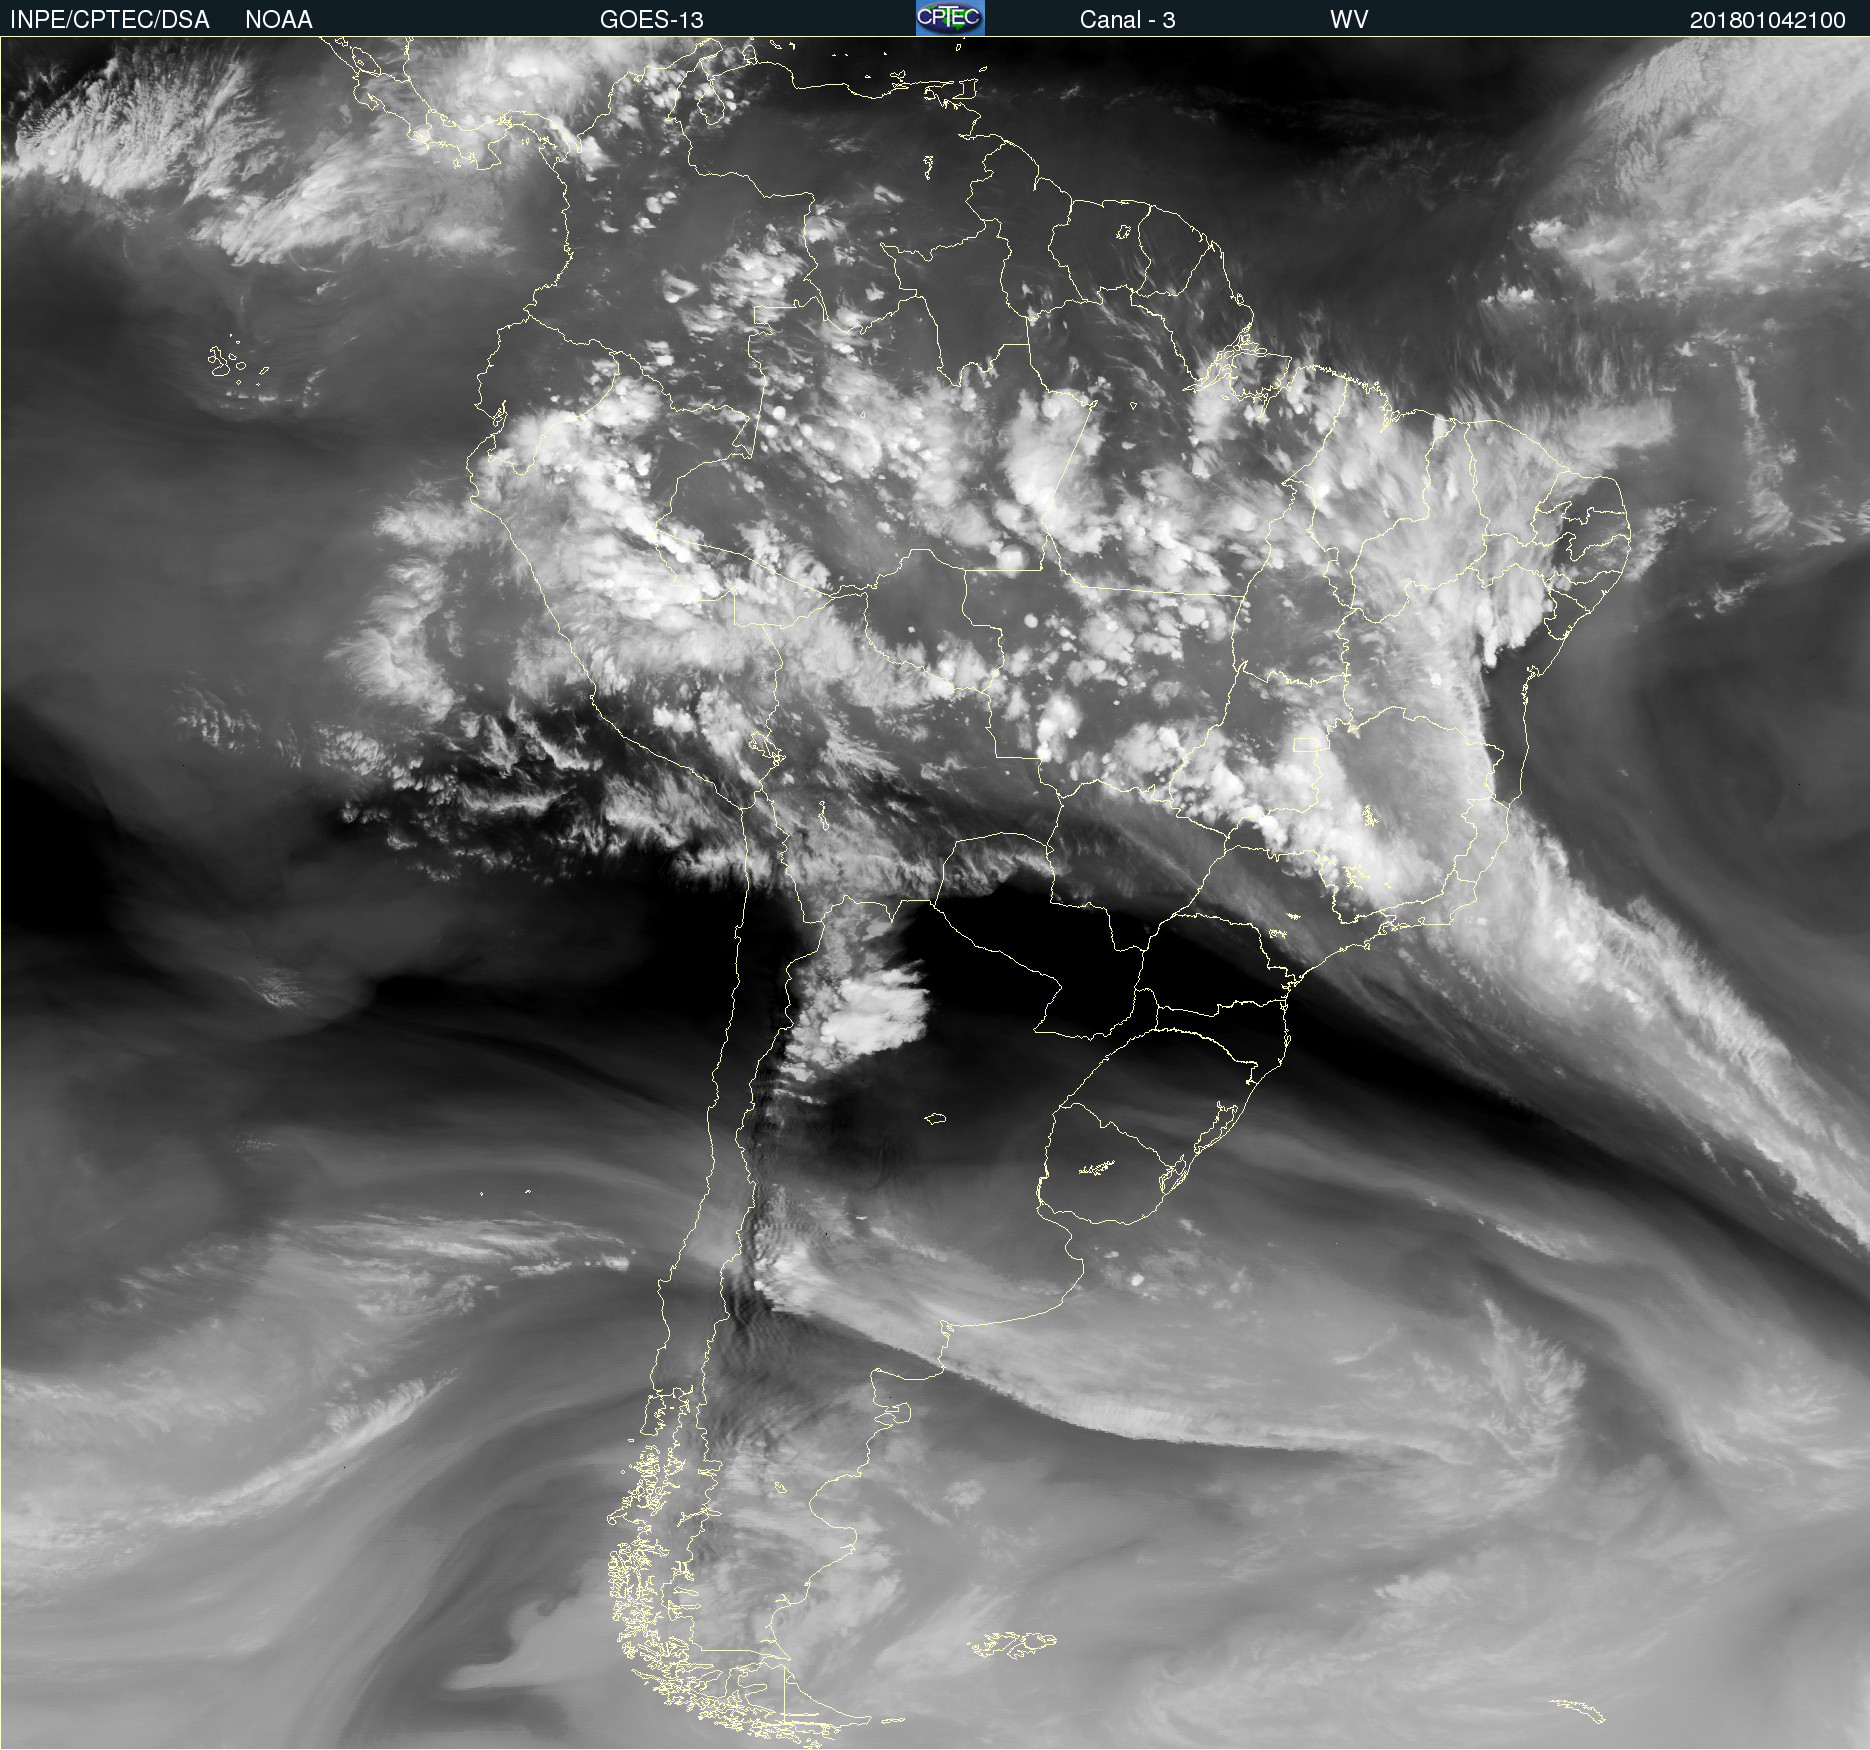Image resolution: width=1870 pixels, height=1750 pixels.
Task: Click the WV label in the header
Action: [1349, 20]
